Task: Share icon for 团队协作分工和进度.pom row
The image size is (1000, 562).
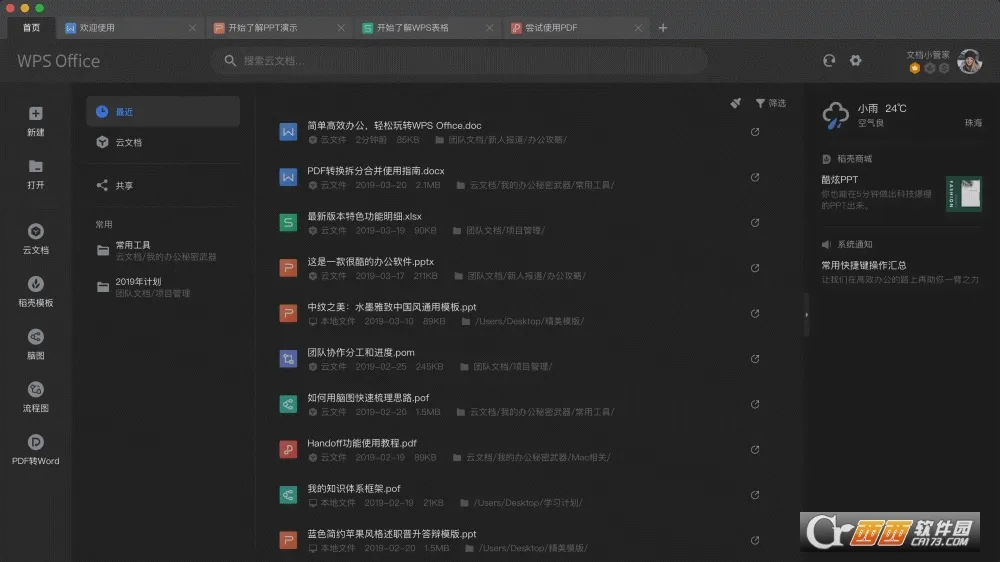Action: 755,359
